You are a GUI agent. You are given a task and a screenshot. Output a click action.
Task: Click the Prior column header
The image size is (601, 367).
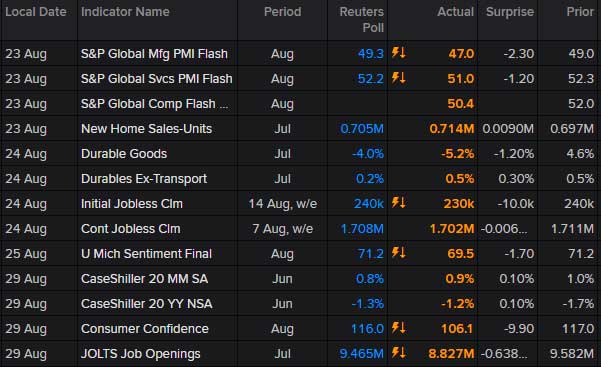tap(580, 12)
